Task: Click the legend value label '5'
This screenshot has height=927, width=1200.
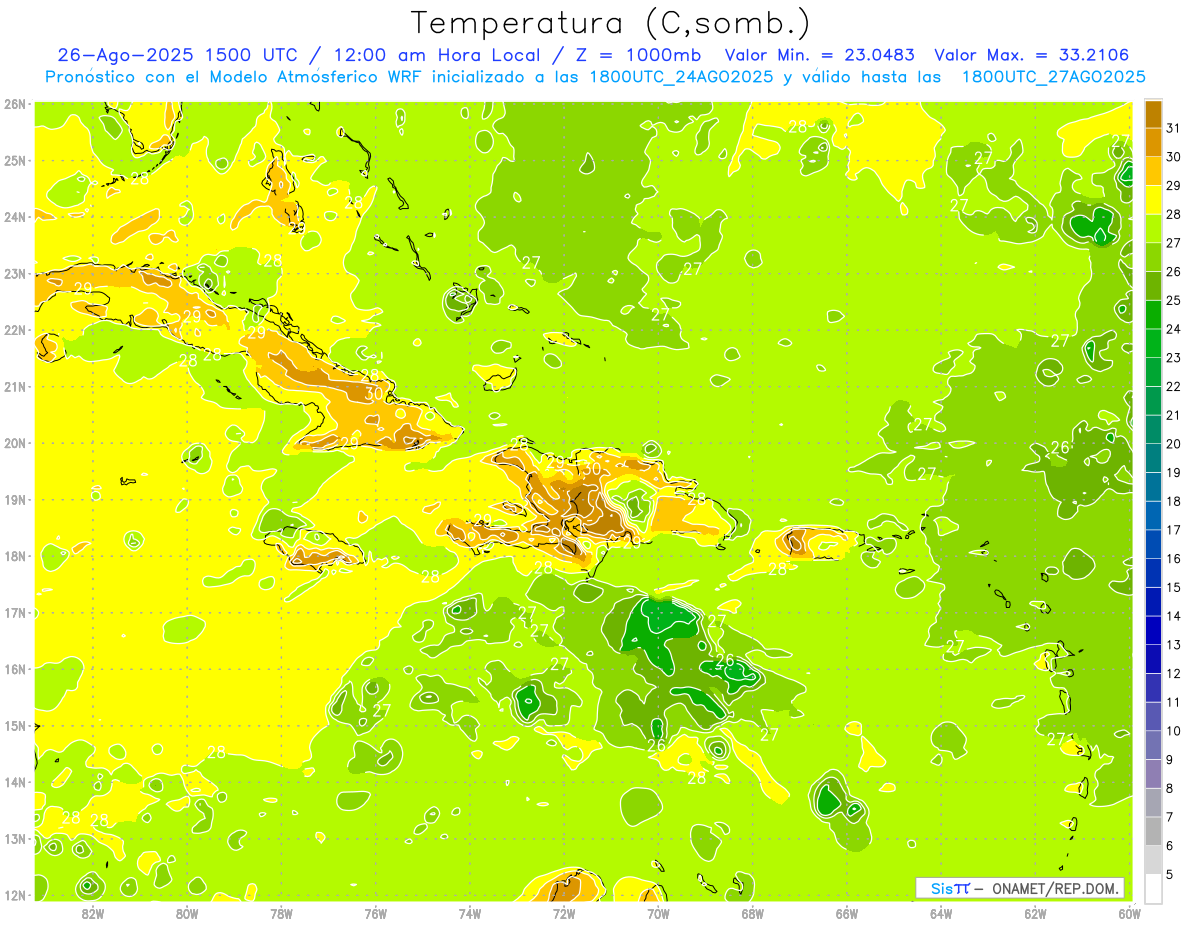Action: pyautogui.click(x=1171, y=875)
